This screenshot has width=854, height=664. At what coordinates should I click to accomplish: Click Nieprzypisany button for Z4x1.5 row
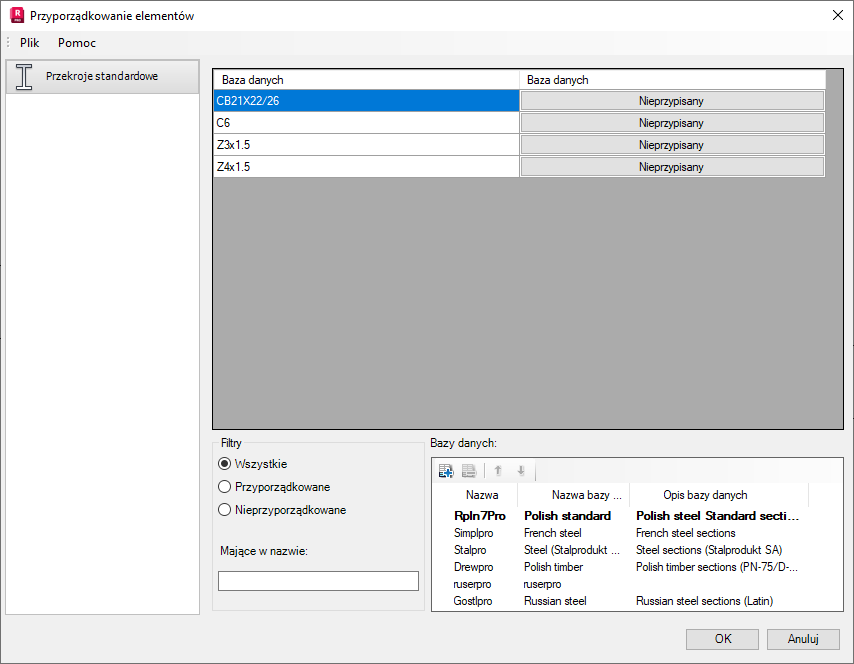[x=672, y=167]
